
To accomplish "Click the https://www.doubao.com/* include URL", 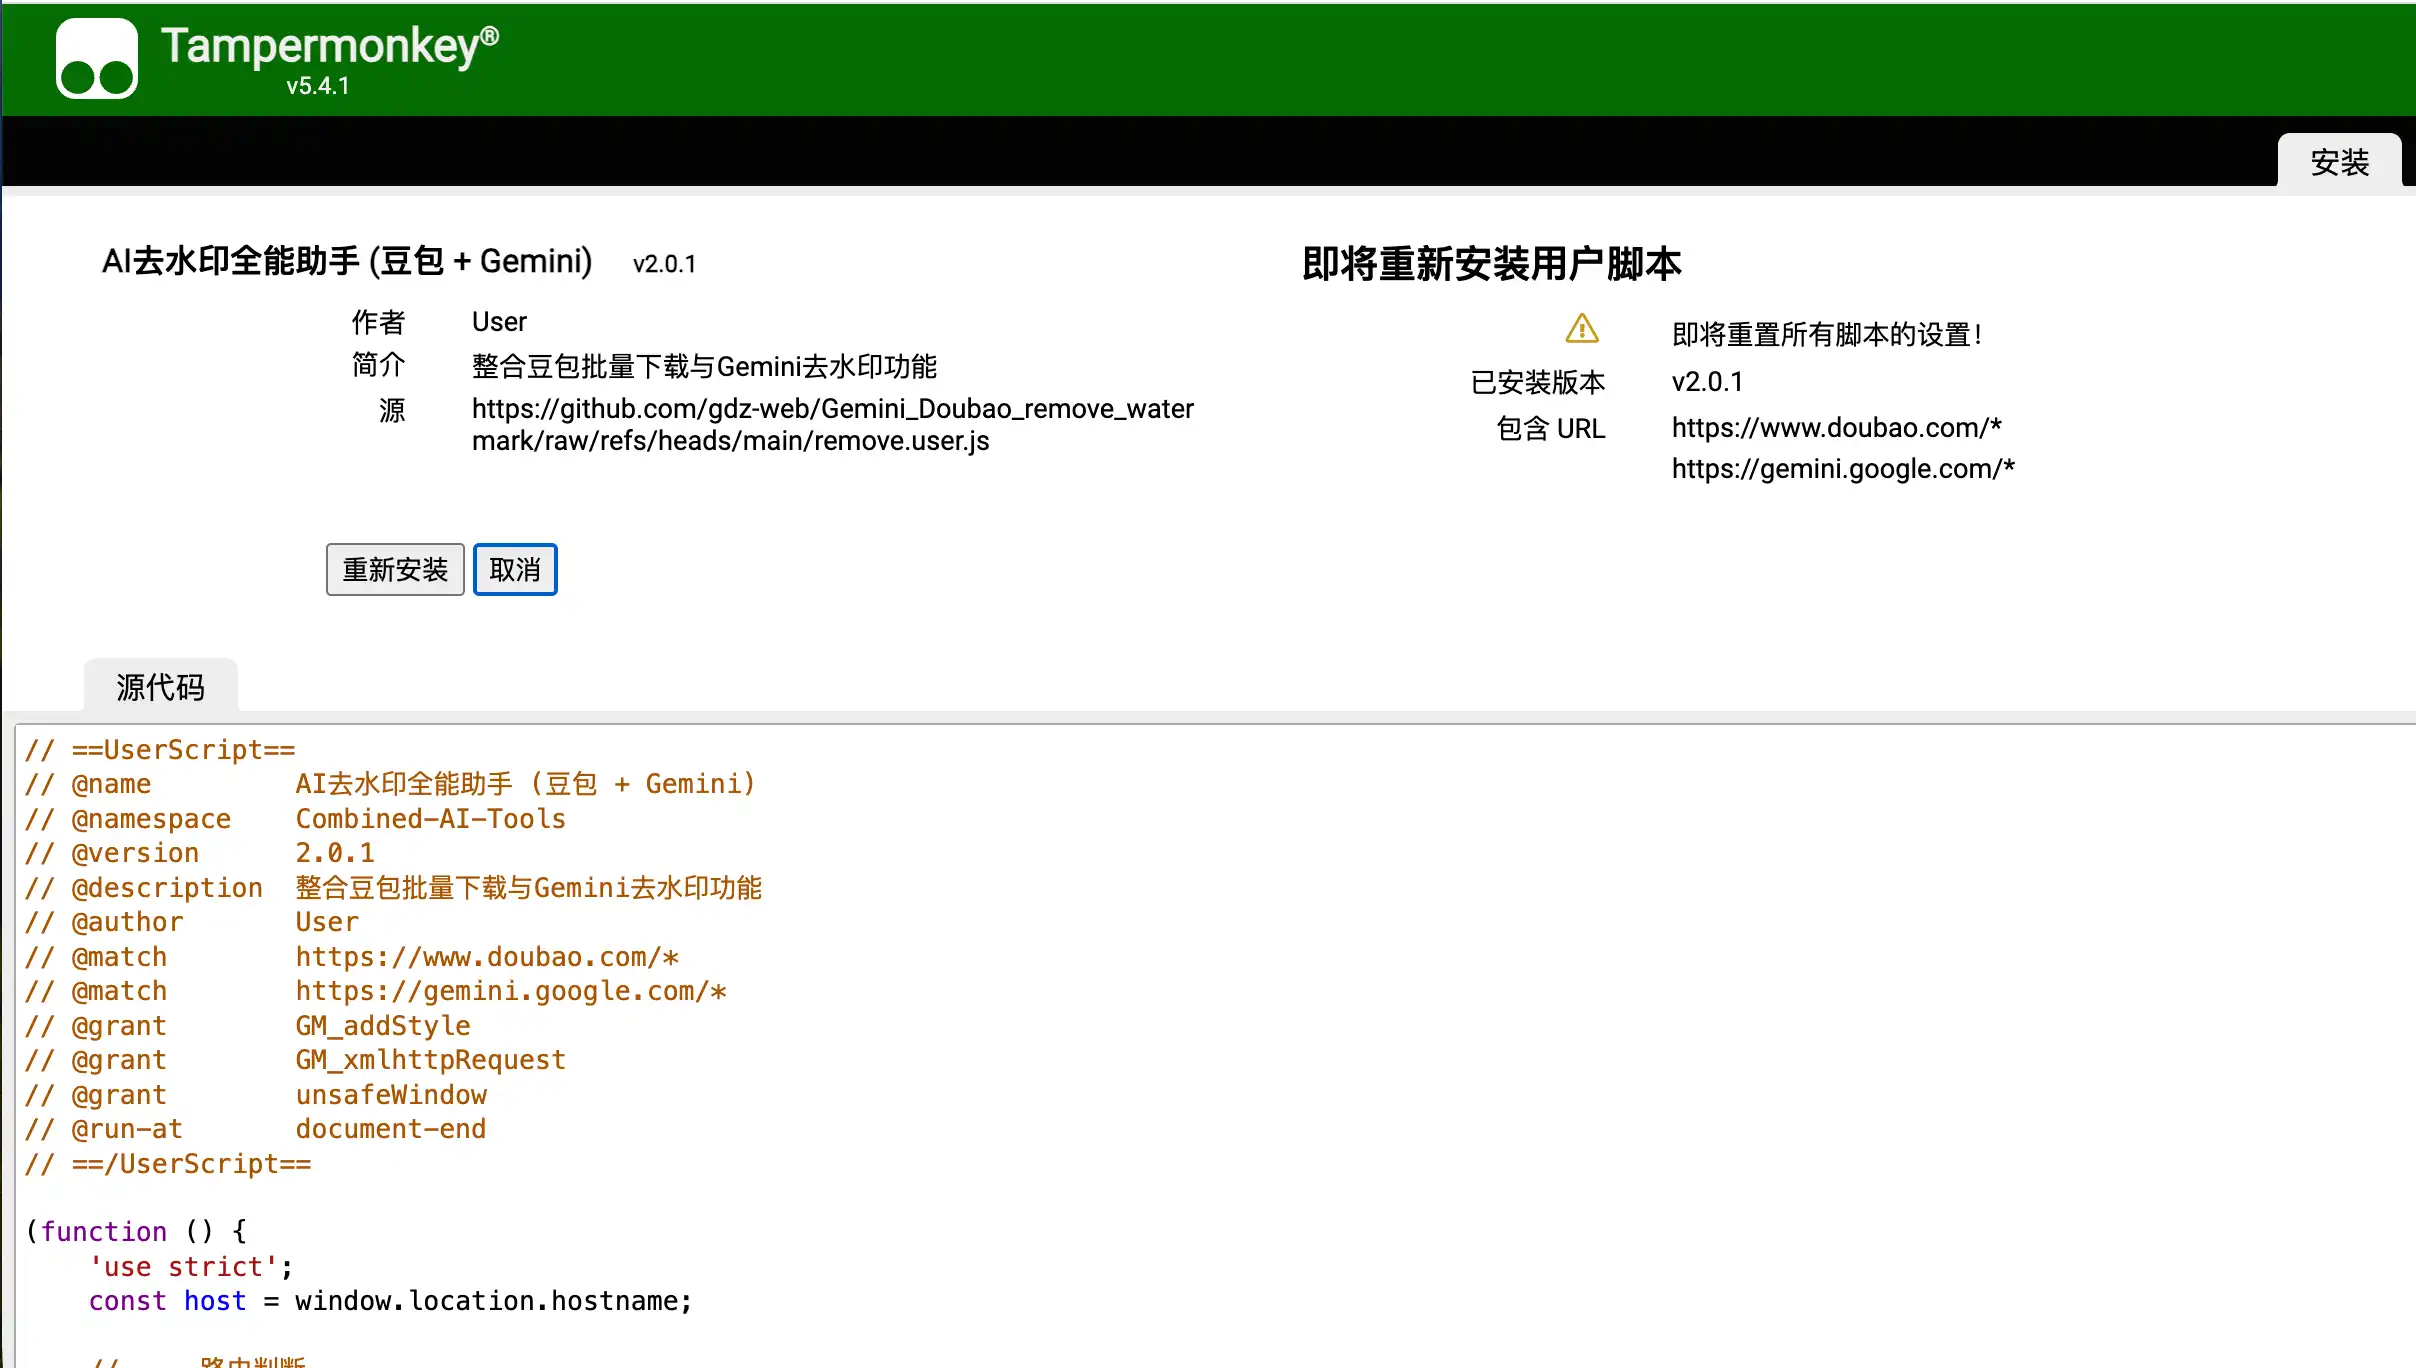I will pos(1837,428).
